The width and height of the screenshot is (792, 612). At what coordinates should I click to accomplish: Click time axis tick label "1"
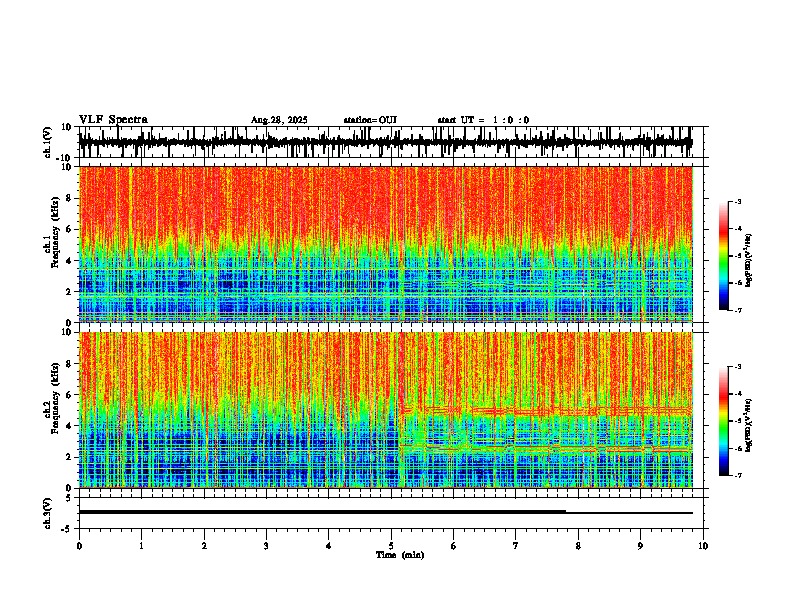(x=141, y=546)
